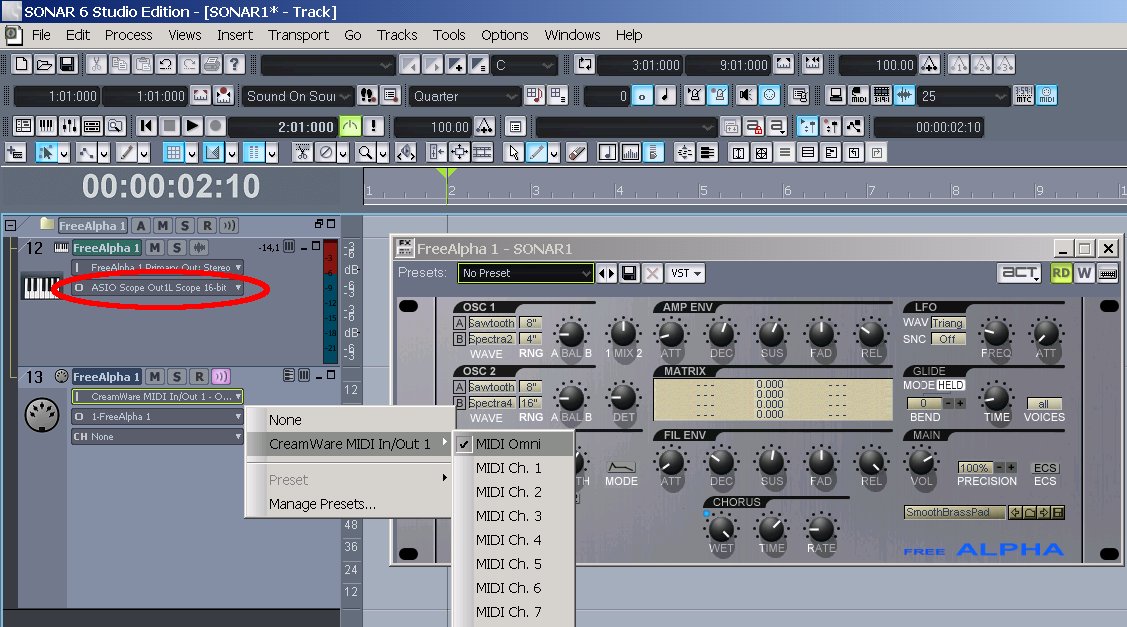The width and height of the screenshot is (1127, 627).
Task: Rewind to the start of the project
Action: (147, 127)
